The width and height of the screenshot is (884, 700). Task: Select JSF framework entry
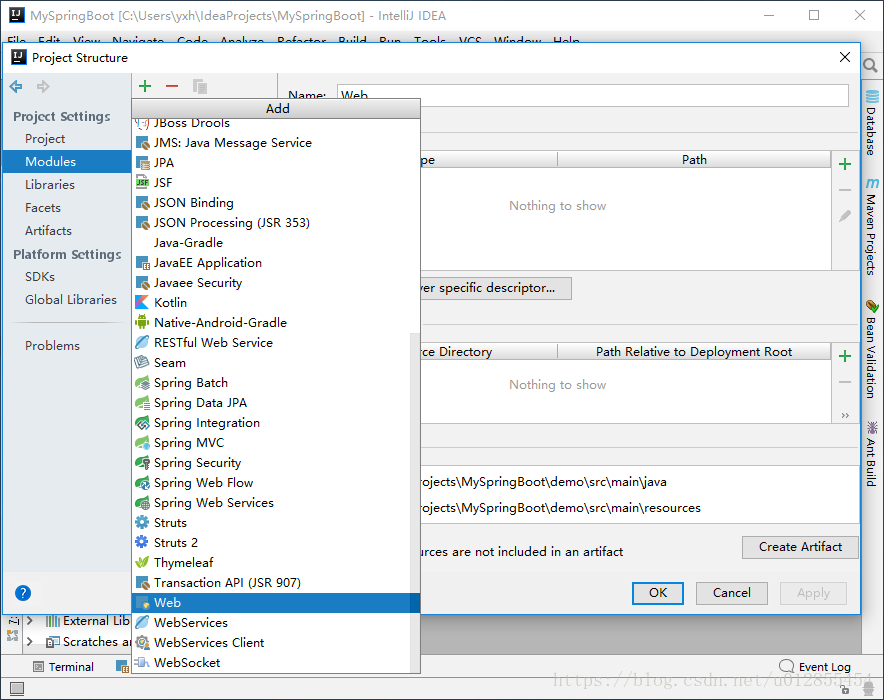pos(276,183)
